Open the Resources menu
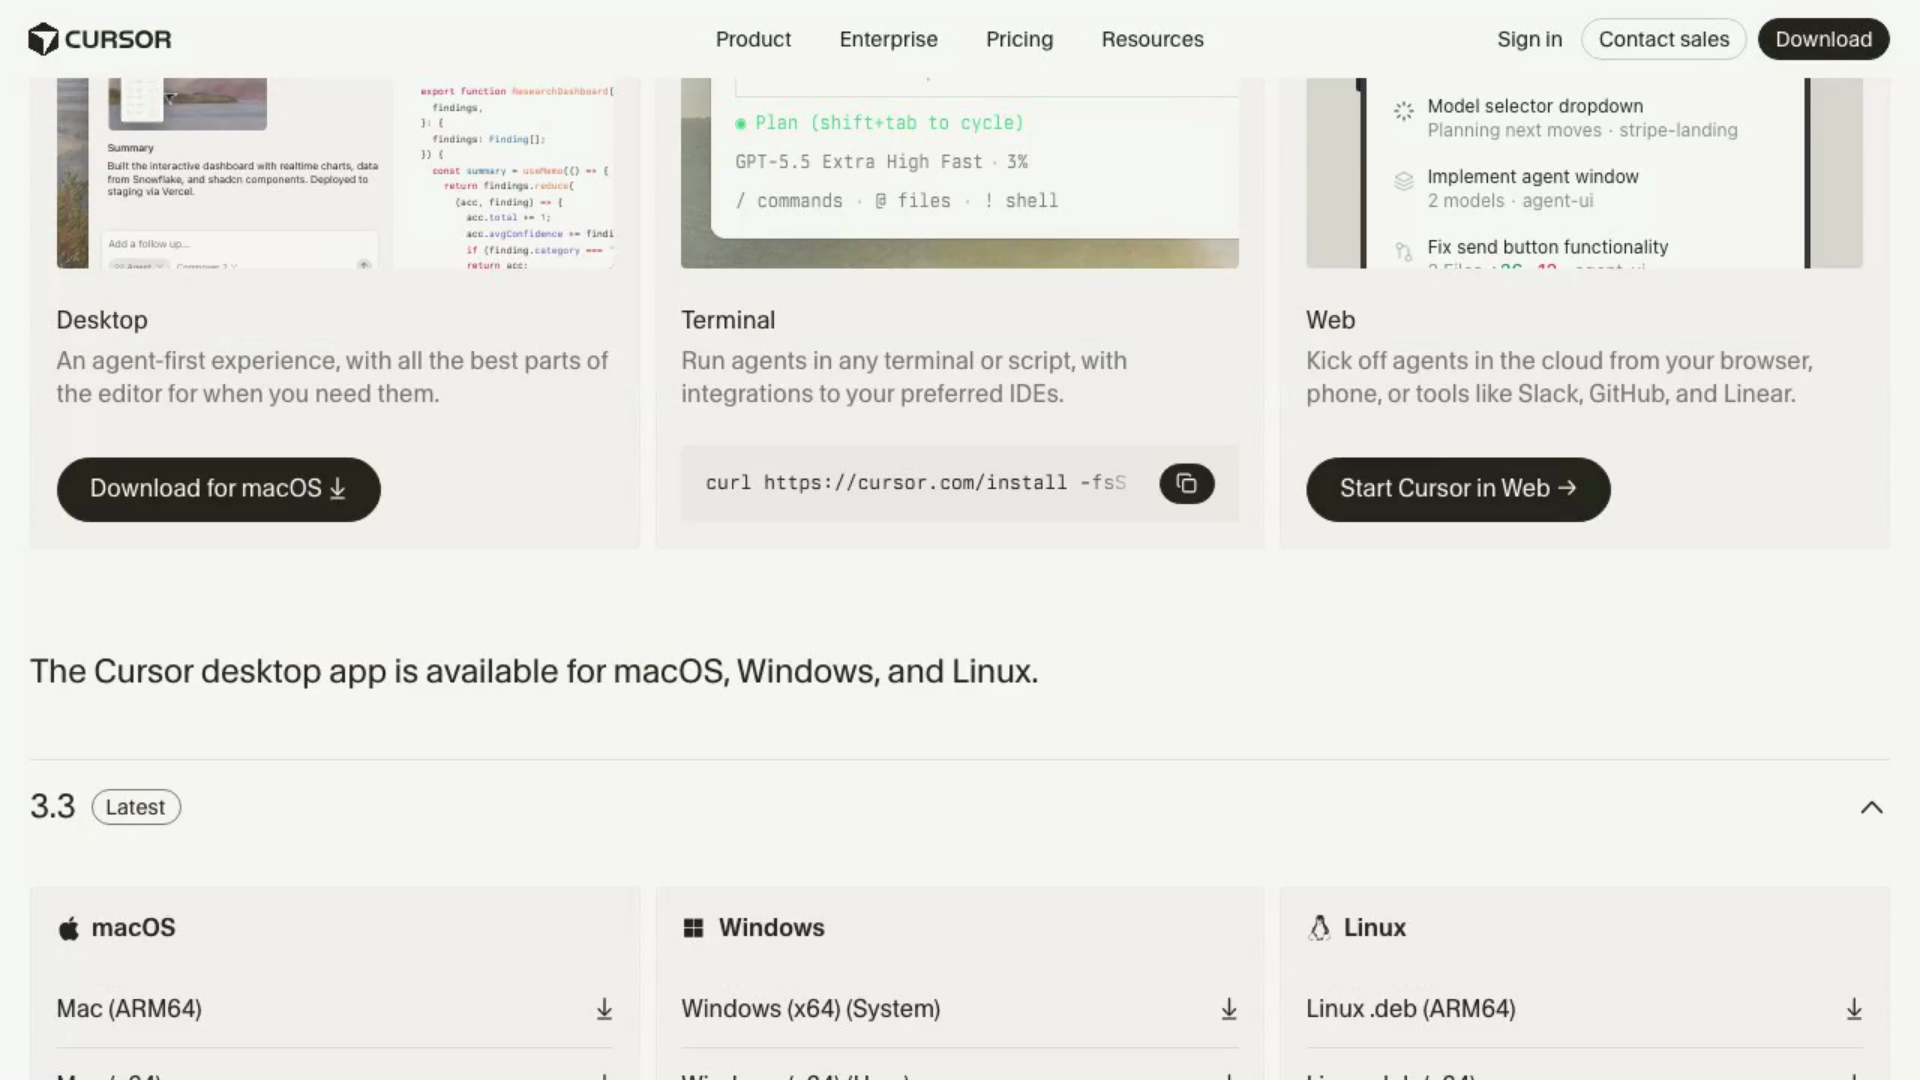 click(x=1152, y=39)
